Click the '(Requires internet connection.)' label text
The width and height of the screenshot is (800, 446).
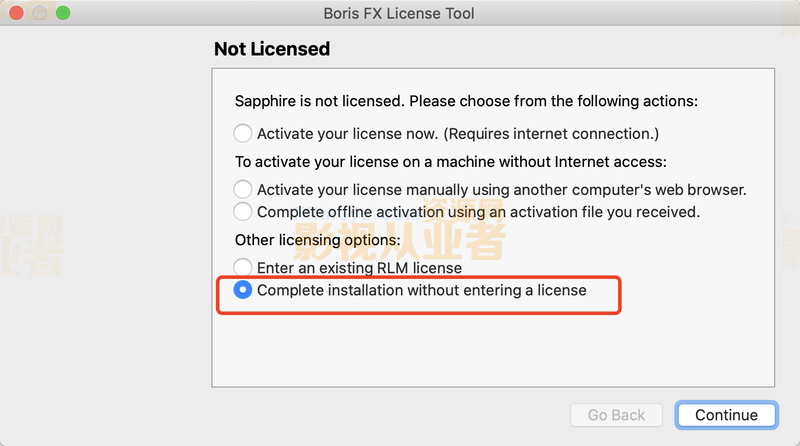click(551, 134)
